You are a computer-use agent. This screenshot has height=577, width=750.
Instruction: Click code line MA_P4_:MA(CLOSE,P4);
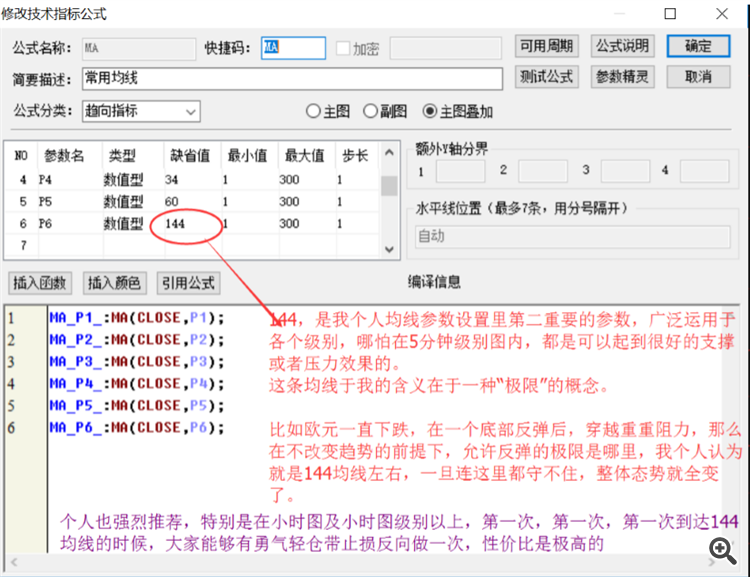(x=137, y=384)
